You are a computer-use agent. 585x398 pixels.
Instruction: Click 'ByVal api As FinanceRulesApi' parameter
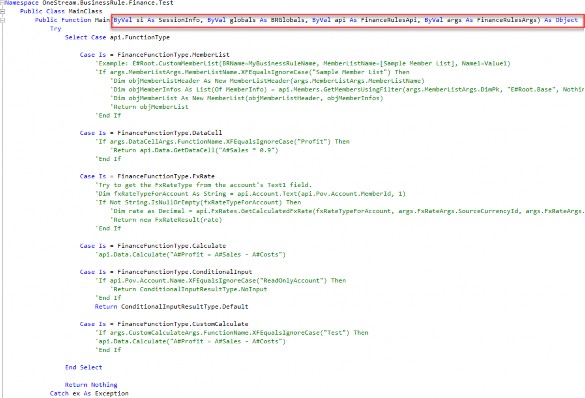(x=364, y=20)
